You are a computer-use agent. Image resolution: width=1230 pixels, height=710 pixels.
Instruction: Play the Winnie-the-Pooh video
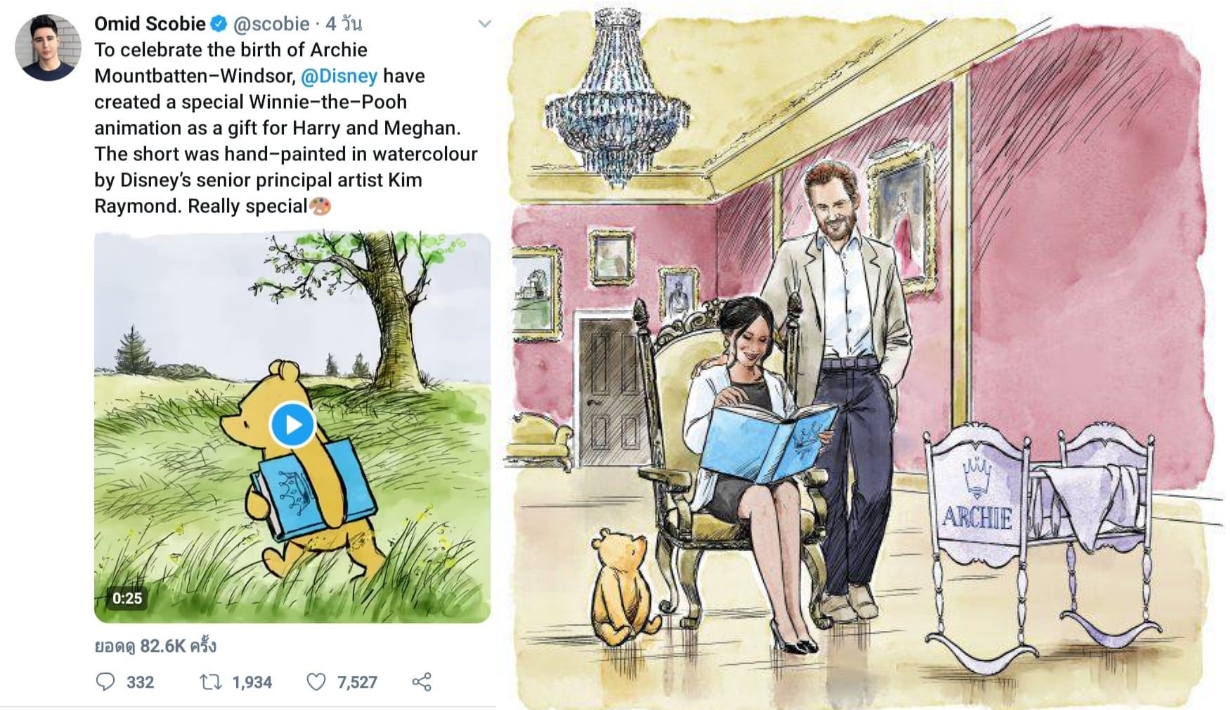click(x=292, y=425)
